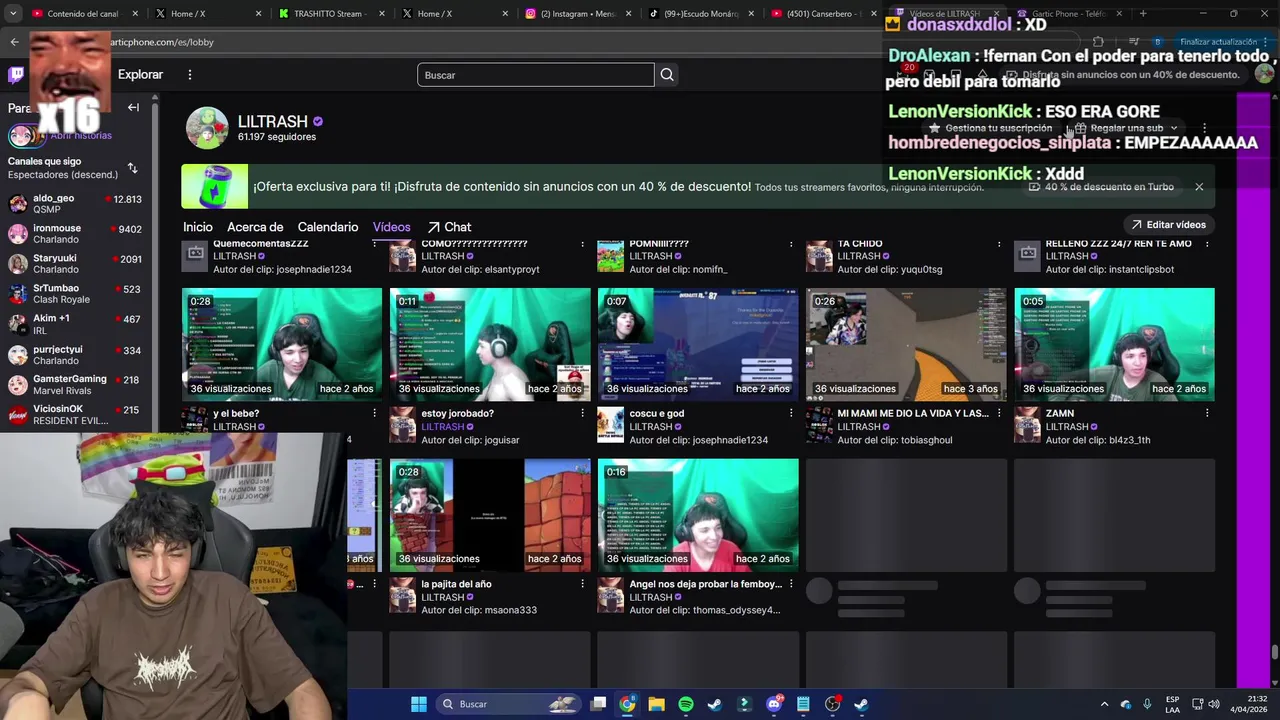The image size is (1280, 720).
Task: Click the ESP LAA language indicator
Action: 1172,704
